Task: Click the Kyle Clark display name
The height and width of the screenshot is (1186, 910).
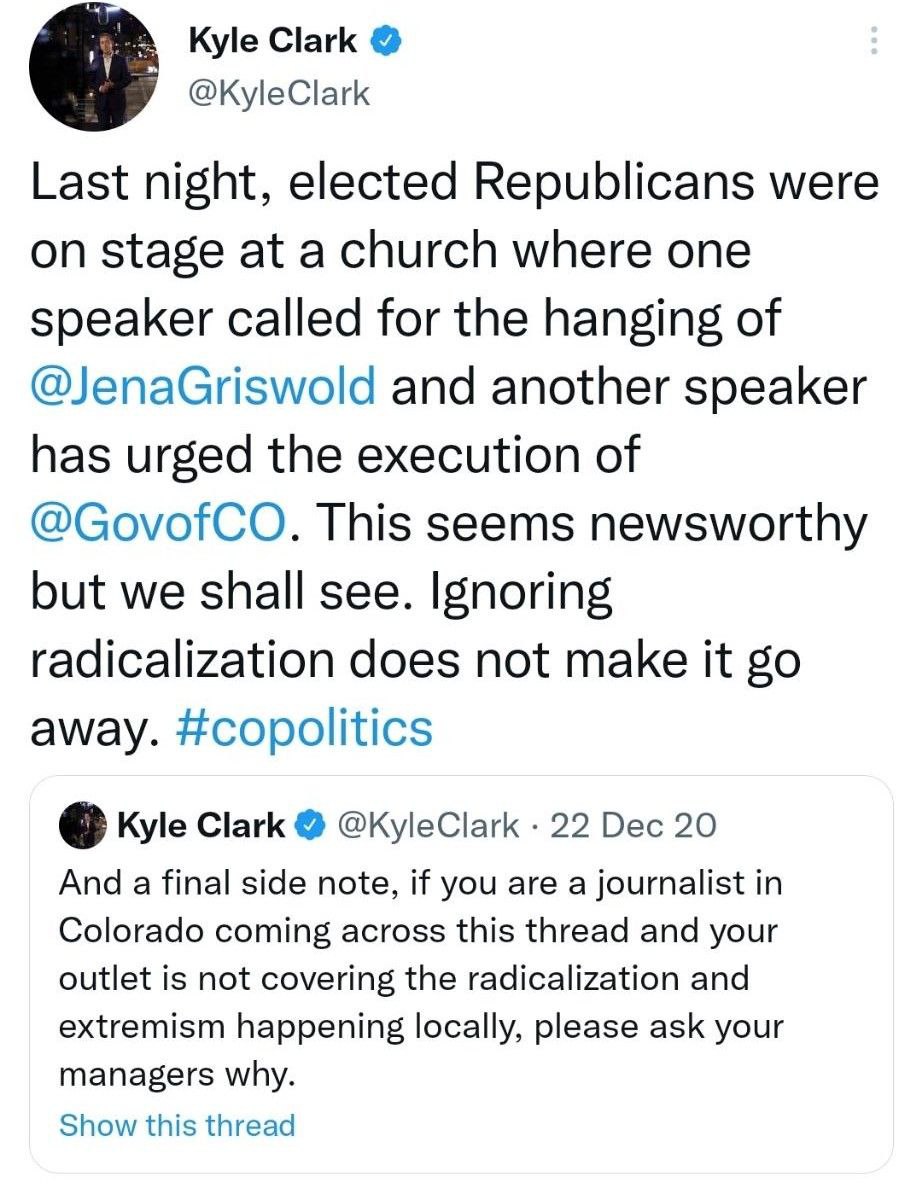Action: coord(272,41)
